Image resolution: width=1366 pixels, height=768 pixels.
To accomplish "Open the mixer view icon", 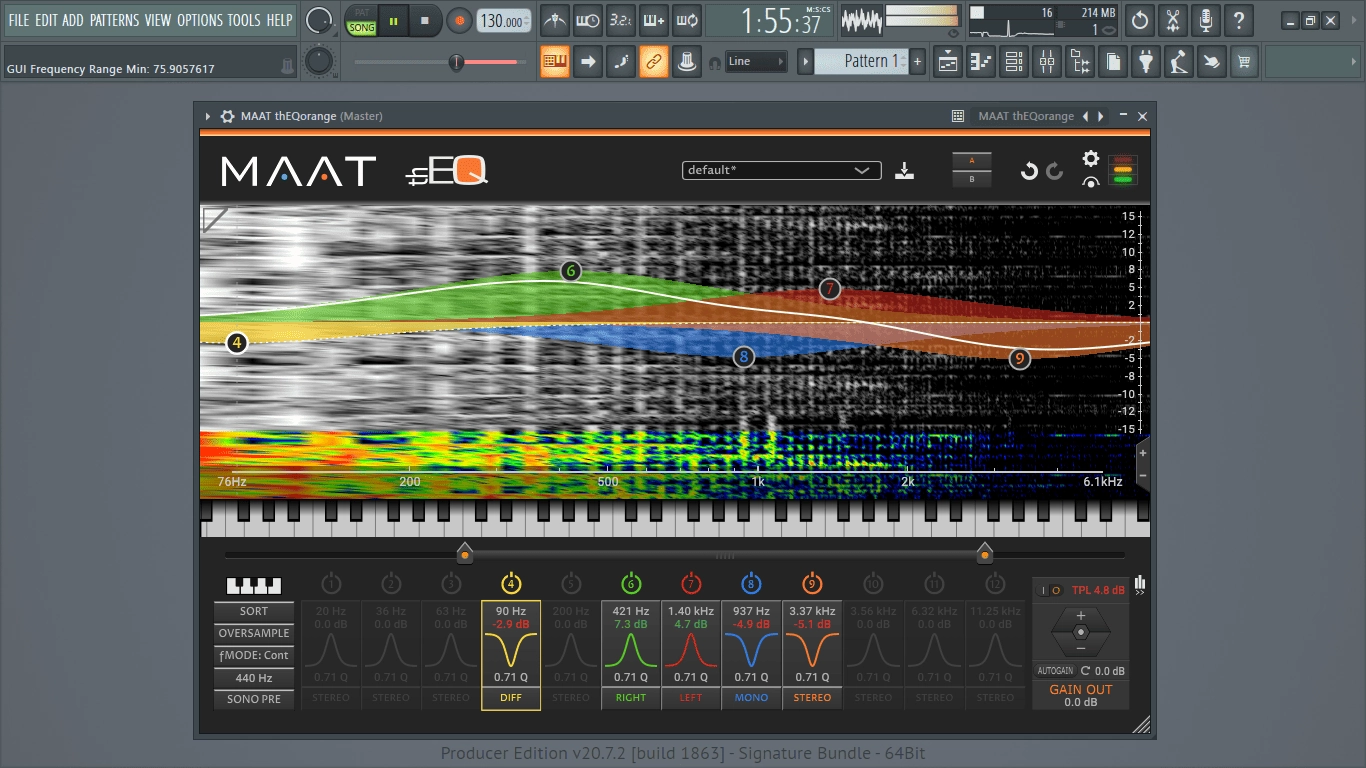I will [1047, 61].
